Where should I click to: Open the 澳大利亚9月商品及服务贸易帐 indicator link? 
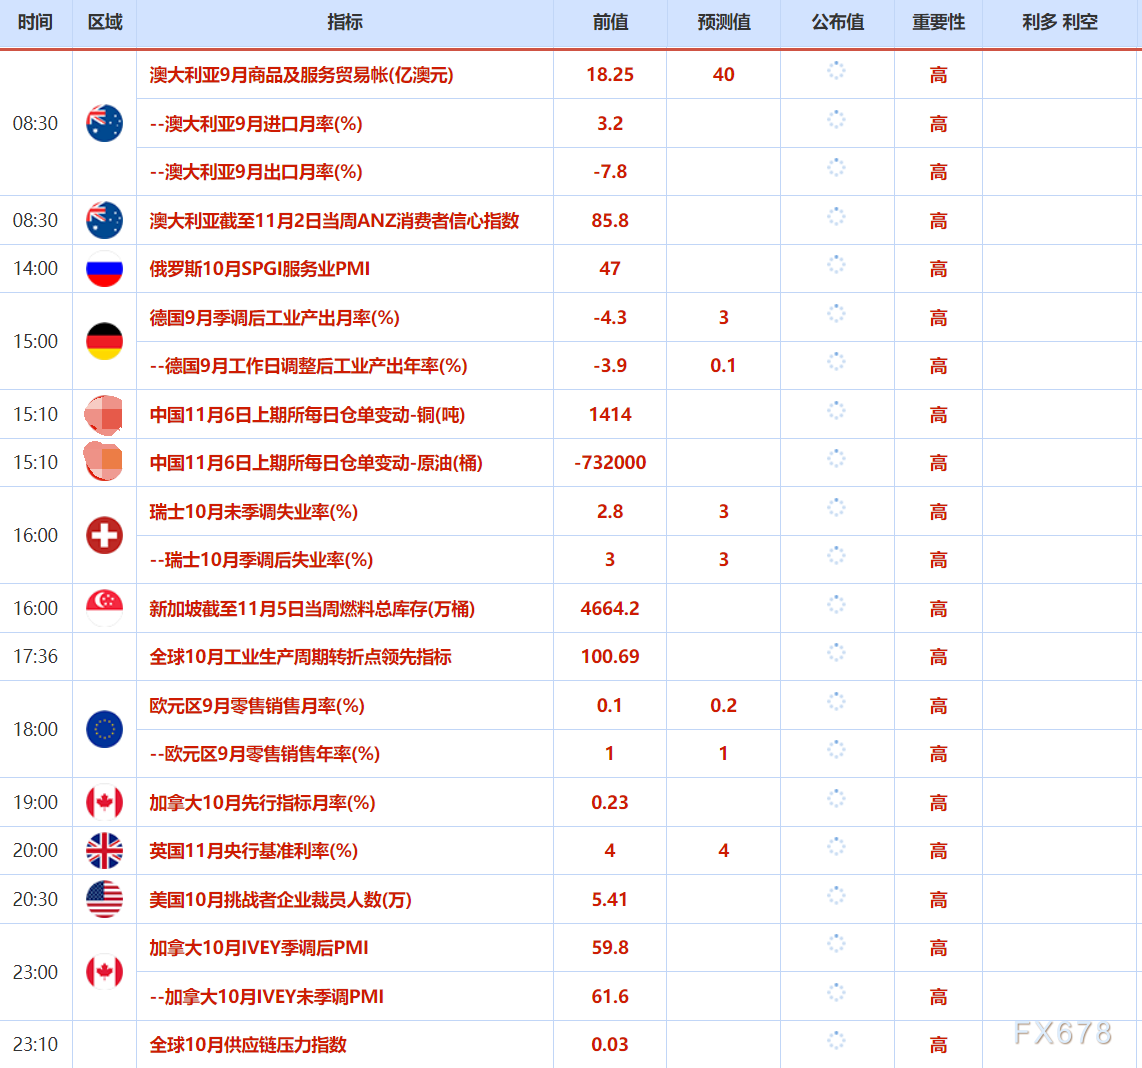pos(300,74)
